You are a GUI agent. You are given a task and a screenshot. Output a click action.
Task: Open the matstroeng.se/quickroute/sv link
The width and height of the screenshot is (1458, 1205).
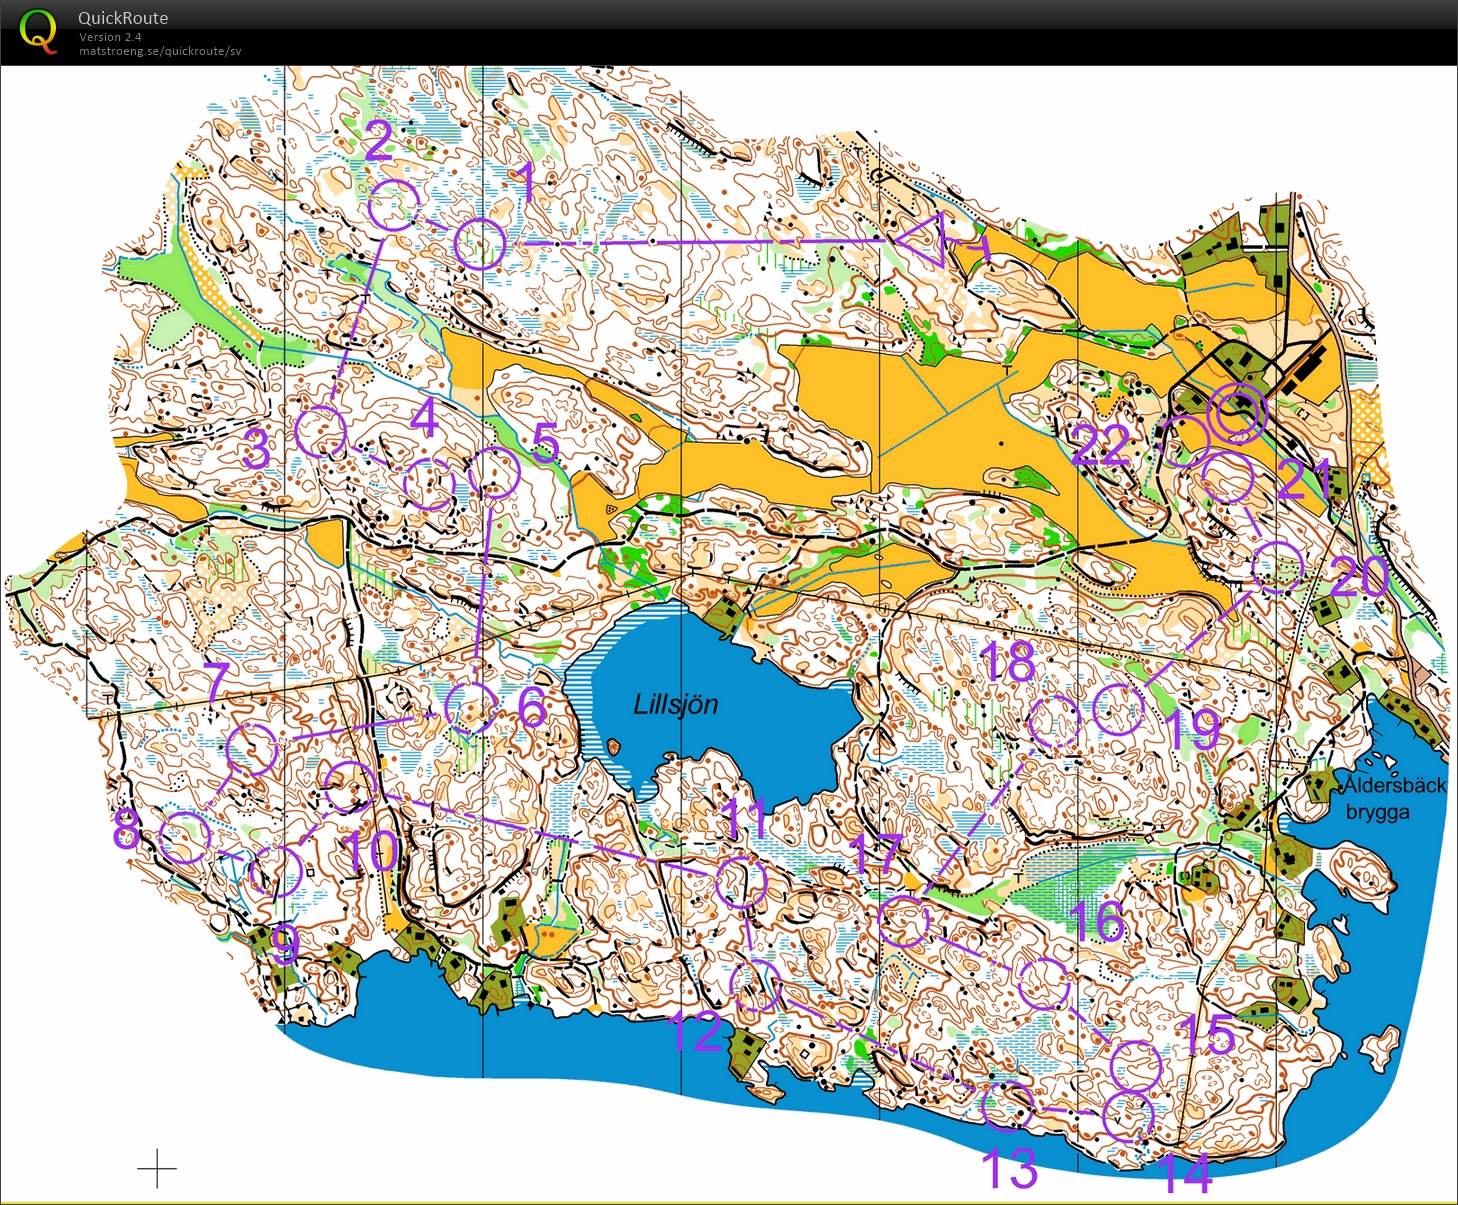pyautogui.click(x=160, y=51)
